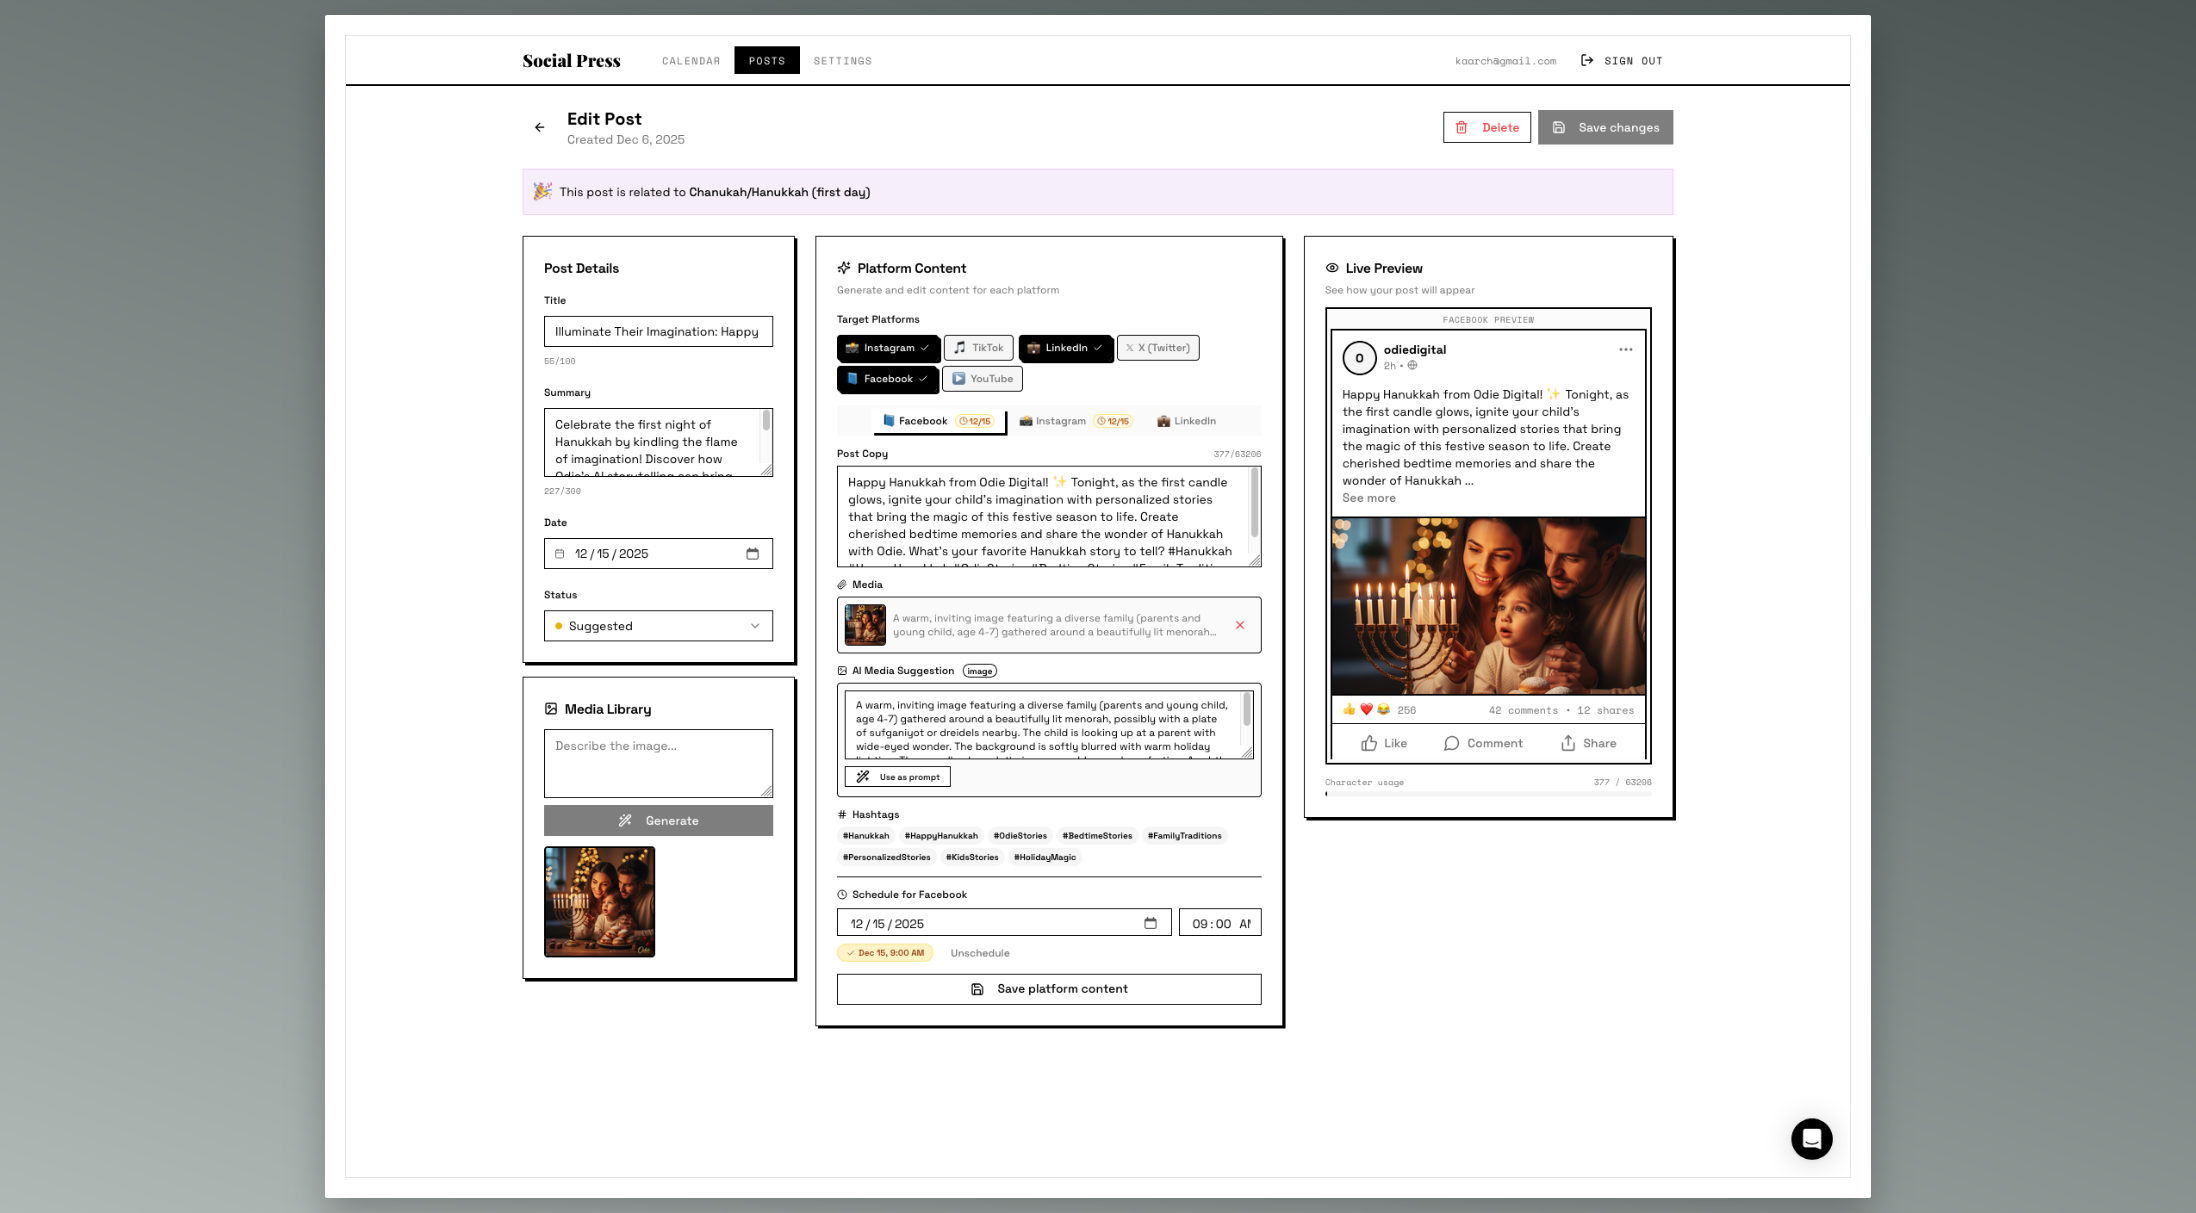Open the Status dropdown showing Suggested

pos(657,625)
